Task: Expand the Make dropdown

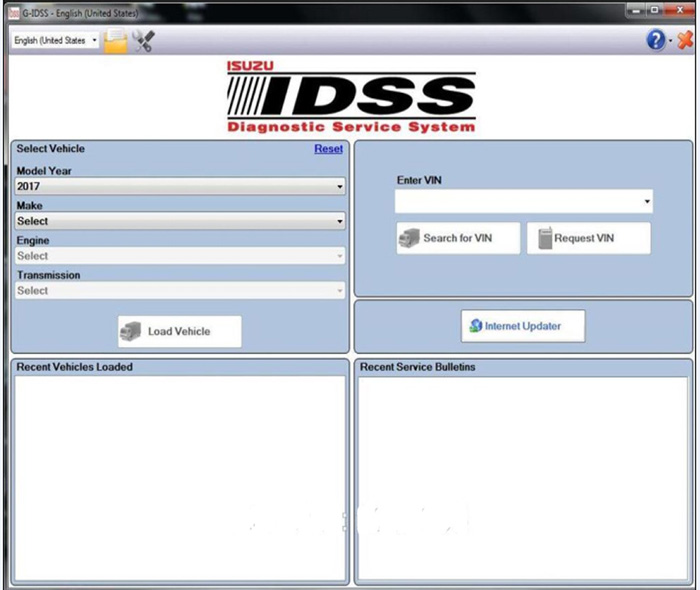Action: pyautogui.click(x=180, y=221)
